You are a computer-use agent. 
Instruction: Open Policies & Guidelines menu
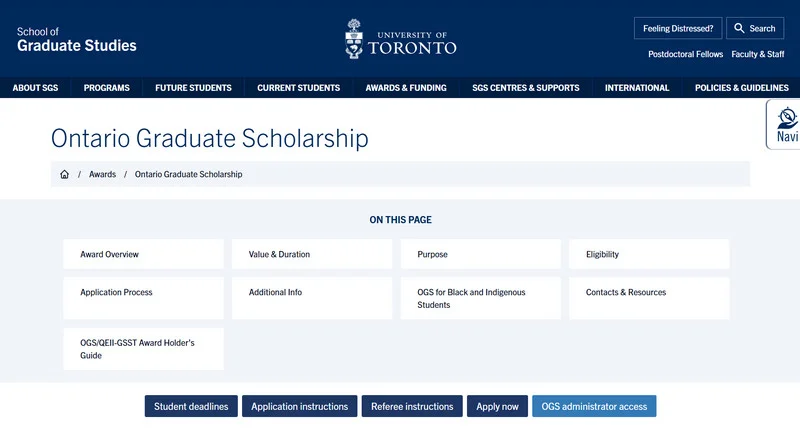741,88
